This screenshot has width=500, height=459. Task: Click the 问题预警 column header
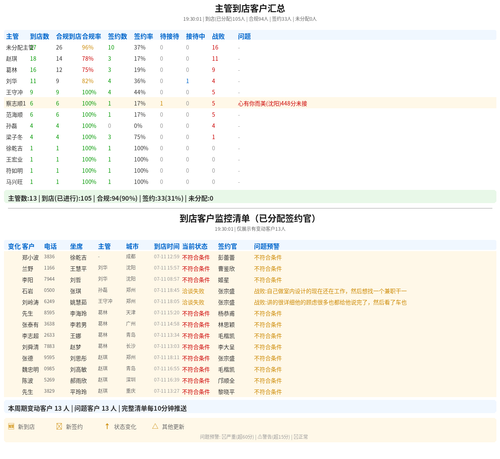pyautogui.click(x=267, y=246)
